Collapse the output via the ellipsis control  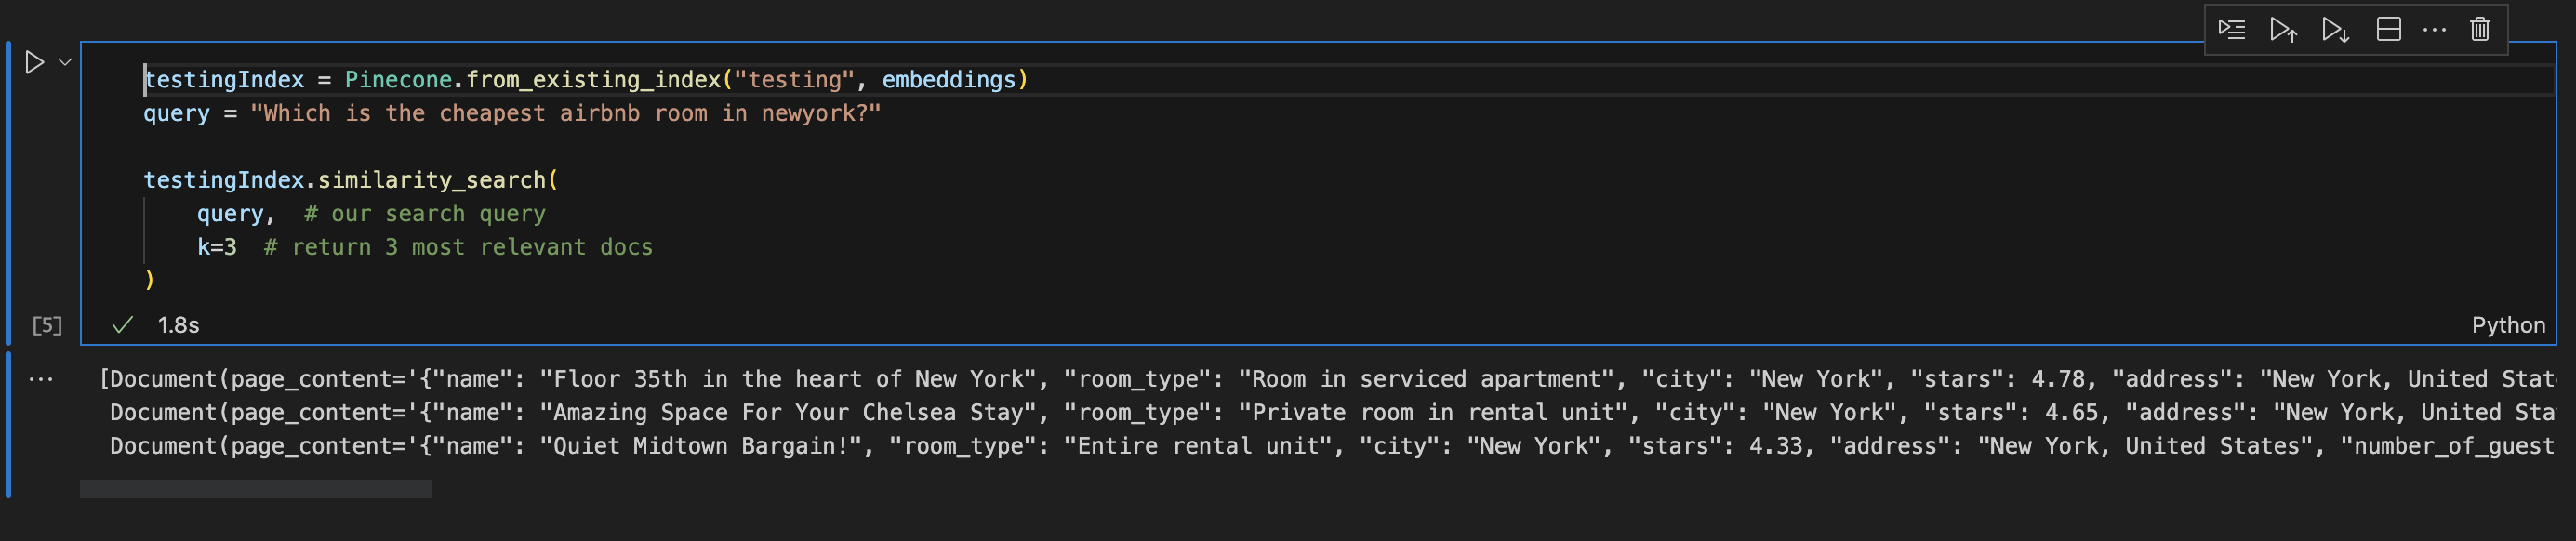tap(40, 380)
